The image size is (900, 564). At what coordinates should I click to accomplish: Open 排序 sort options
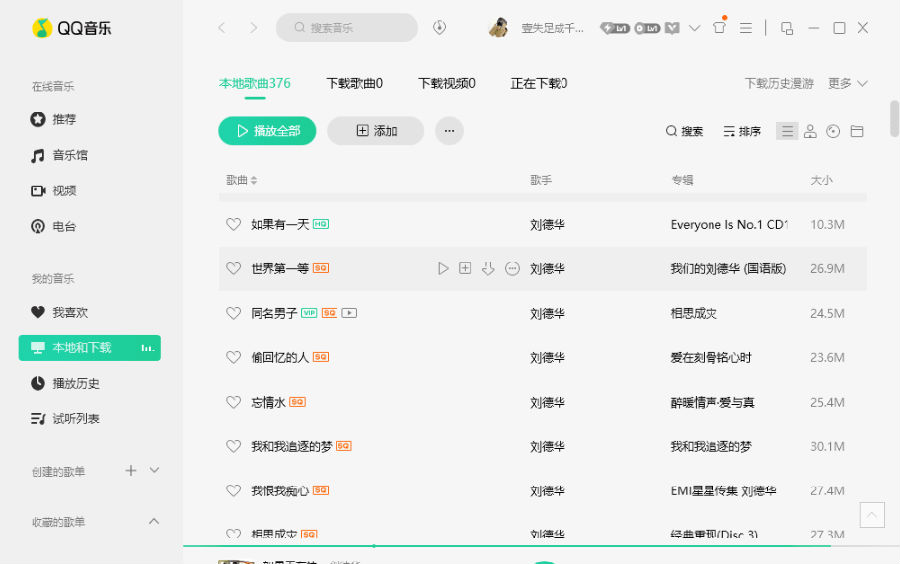tap(742, 131)
